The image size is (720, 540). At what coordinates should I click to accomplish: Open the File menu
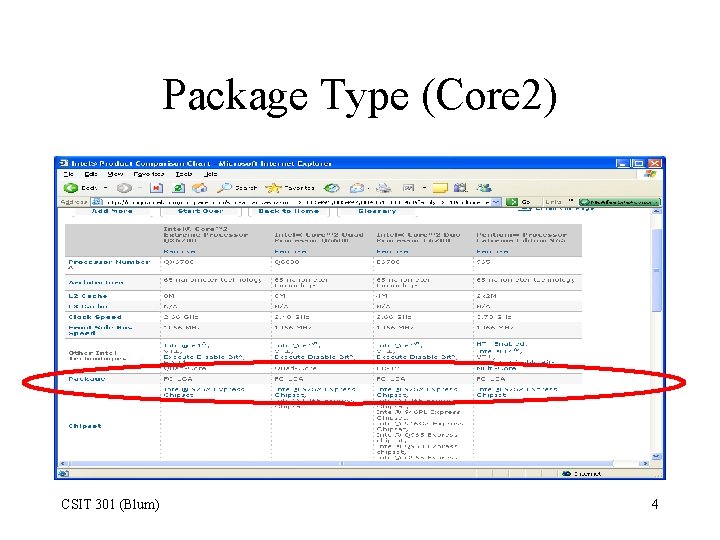click(69, 174)
